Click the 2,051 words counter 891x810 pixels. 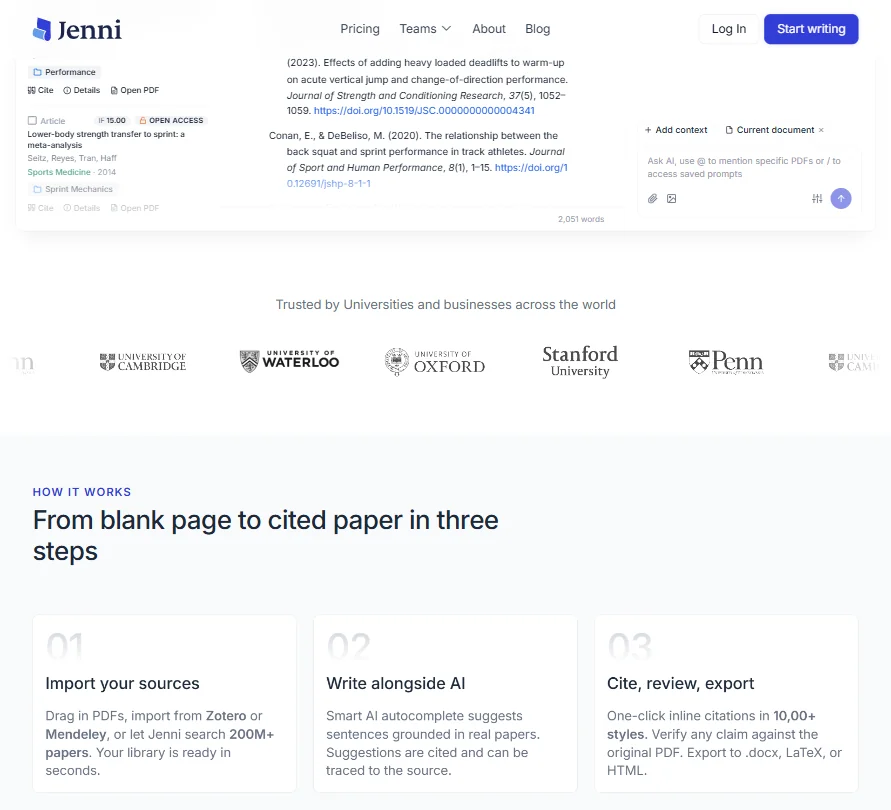coord(581,219)
